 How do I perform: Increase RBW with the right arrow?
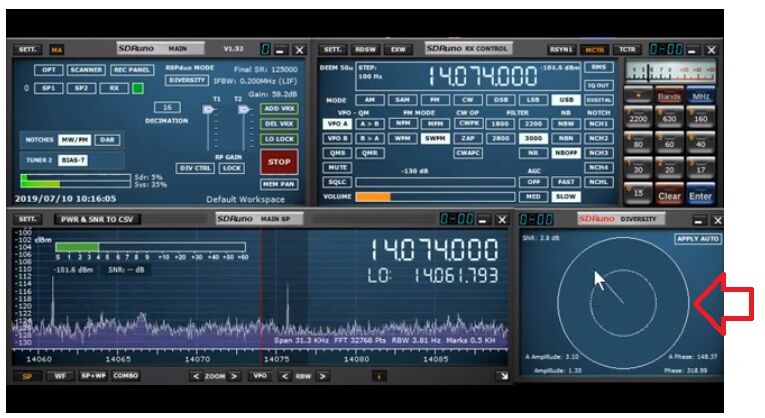[x=322, y=376]
